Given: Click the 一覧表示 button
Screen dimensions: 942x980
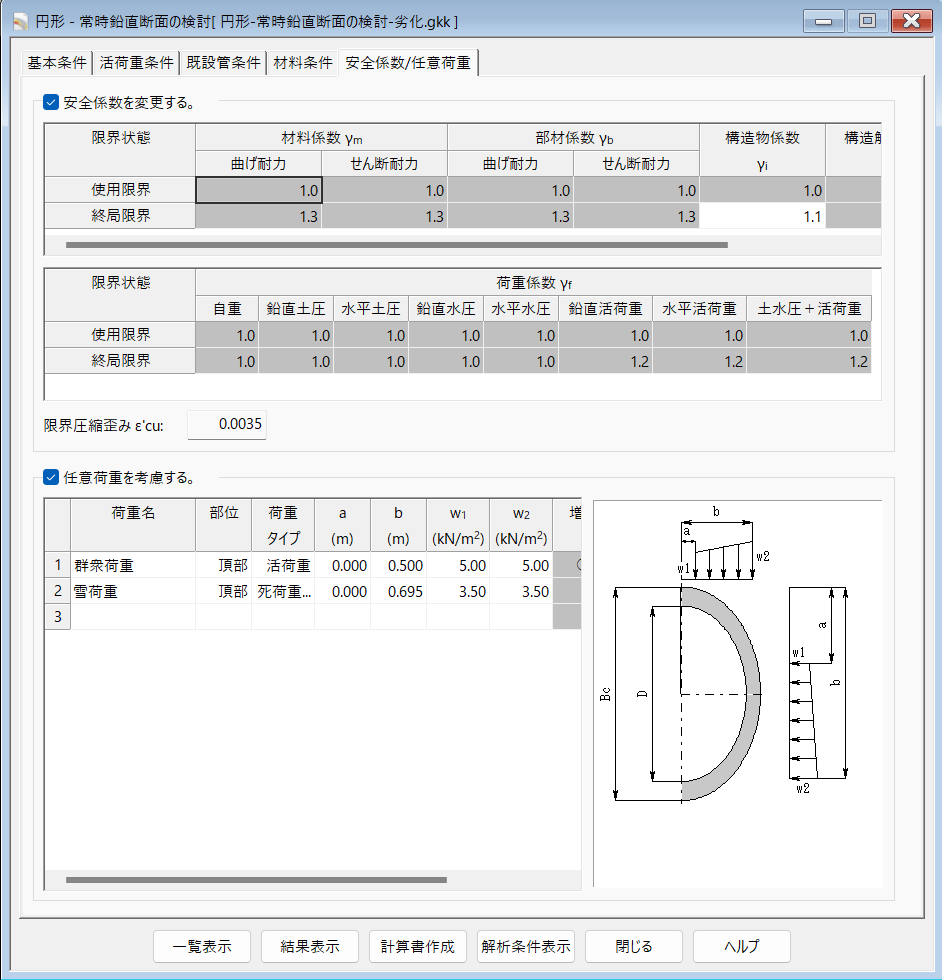Looking at the screenshot, I should tap(202, 946).
